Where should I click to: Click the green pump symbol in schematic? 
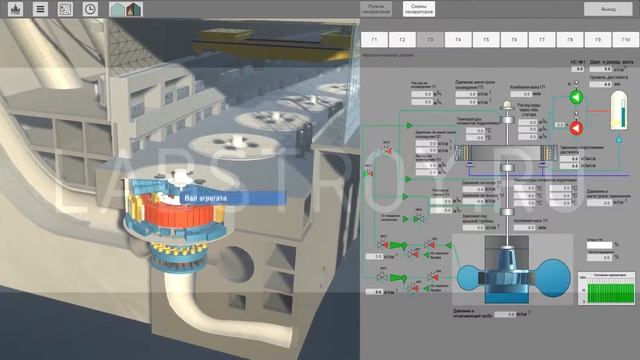click(576, 98)
